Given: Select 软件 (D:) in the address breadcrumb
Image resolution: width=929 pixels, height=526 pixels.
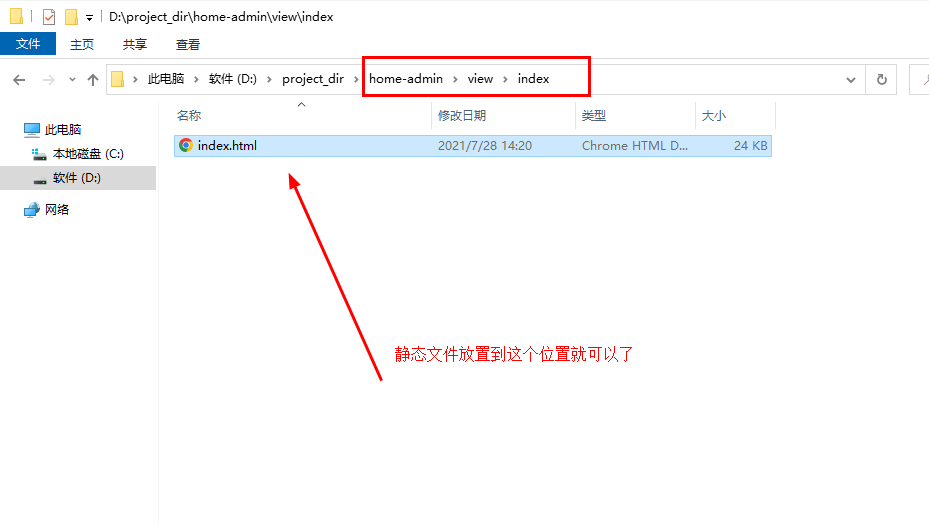Looking at the screenshot, I should (x=233, y=79).
